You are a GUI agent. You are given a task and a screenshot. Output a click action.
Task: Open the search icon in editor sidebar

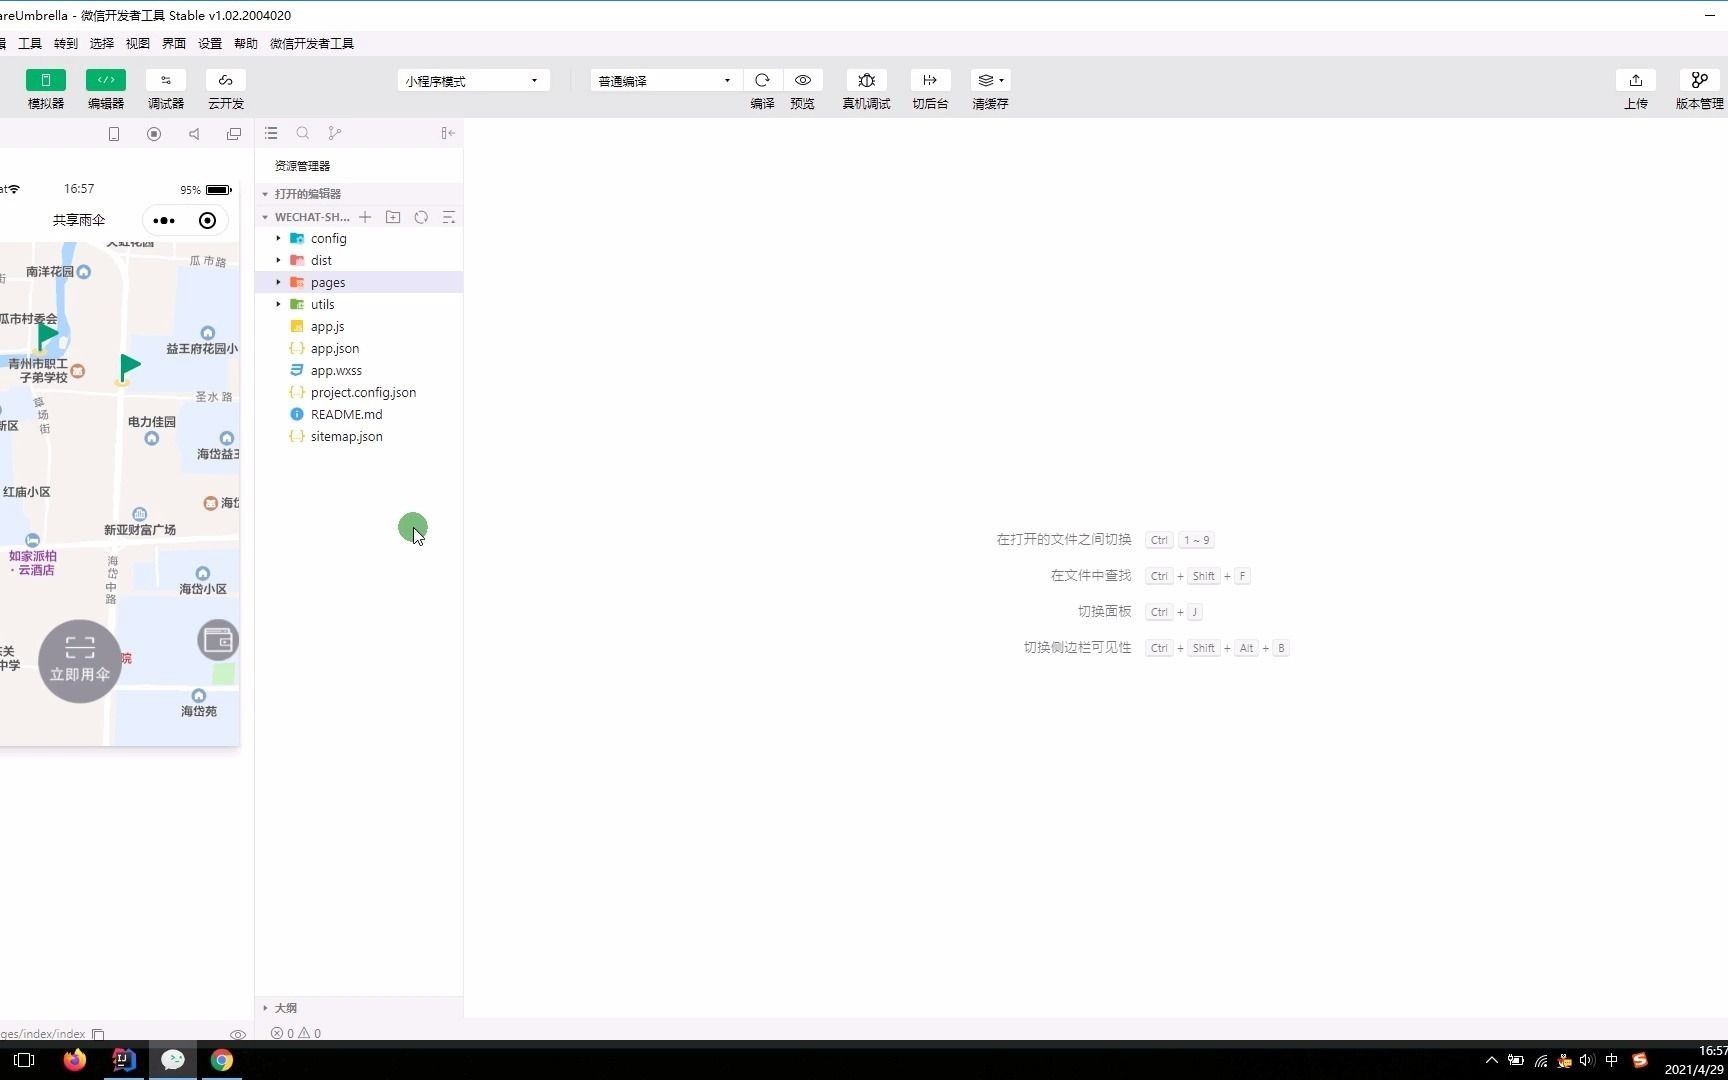coord(303,133)
